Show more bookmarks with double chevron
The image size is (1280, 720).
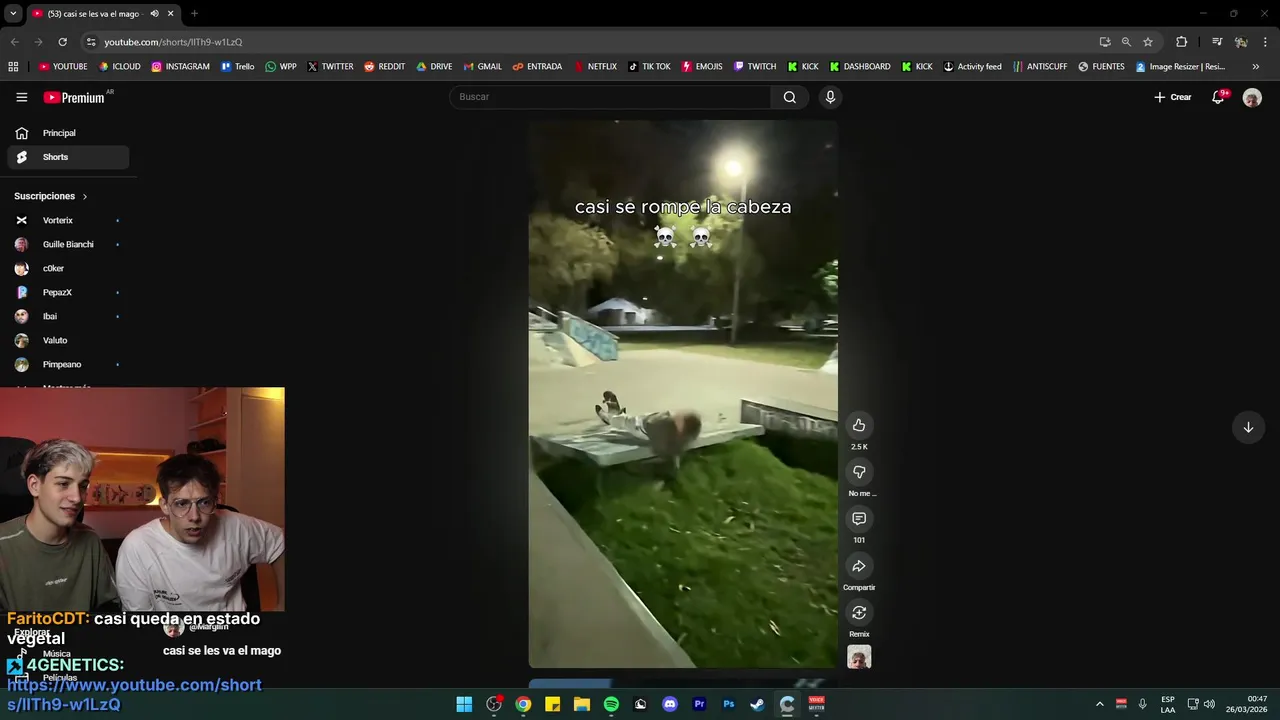pos(1256,67)
